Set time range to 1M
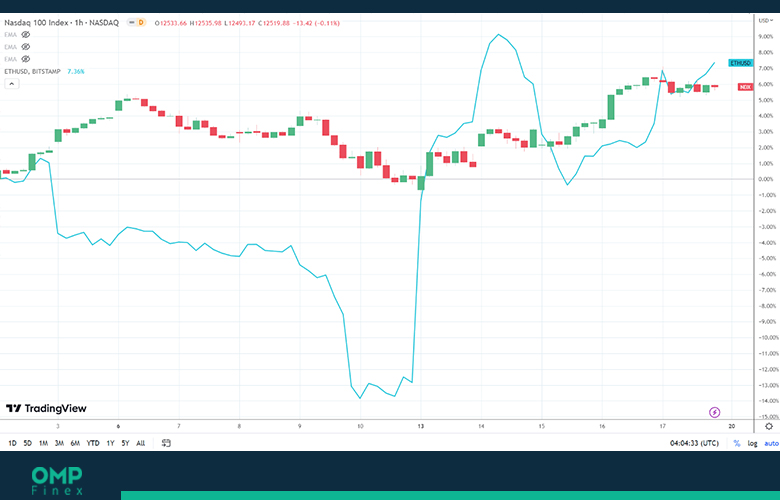 (43, 443)
